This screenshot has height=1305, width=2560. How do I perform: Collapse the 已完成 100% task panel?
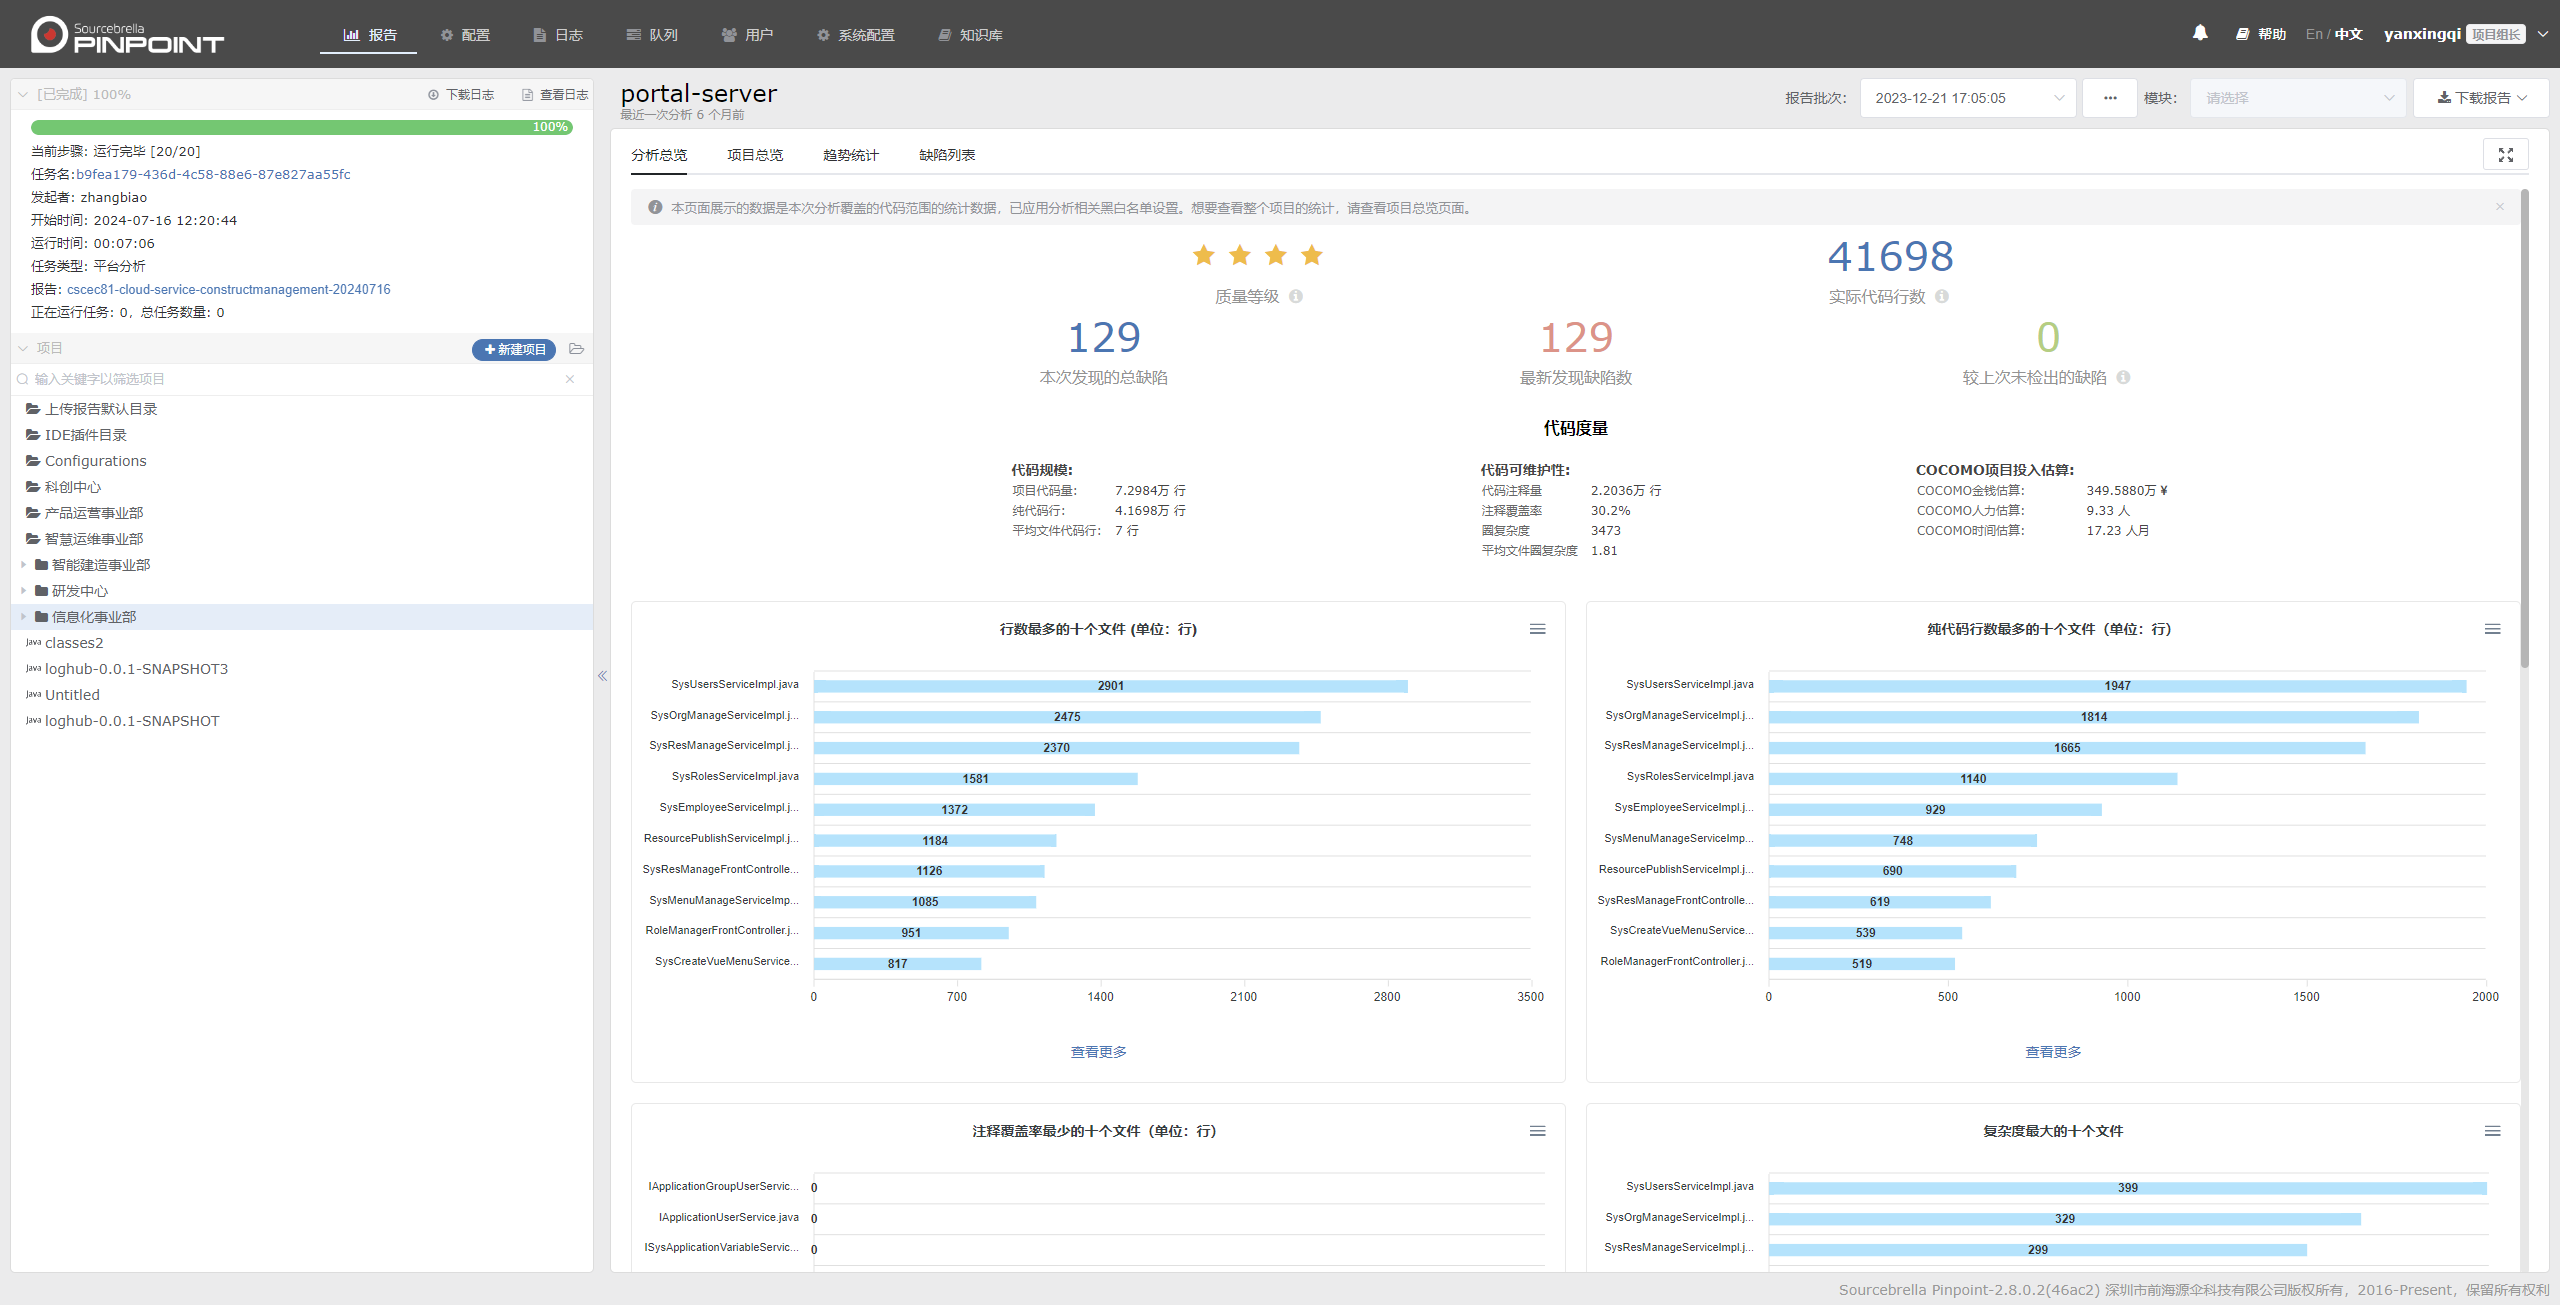(x=23, y=95)
